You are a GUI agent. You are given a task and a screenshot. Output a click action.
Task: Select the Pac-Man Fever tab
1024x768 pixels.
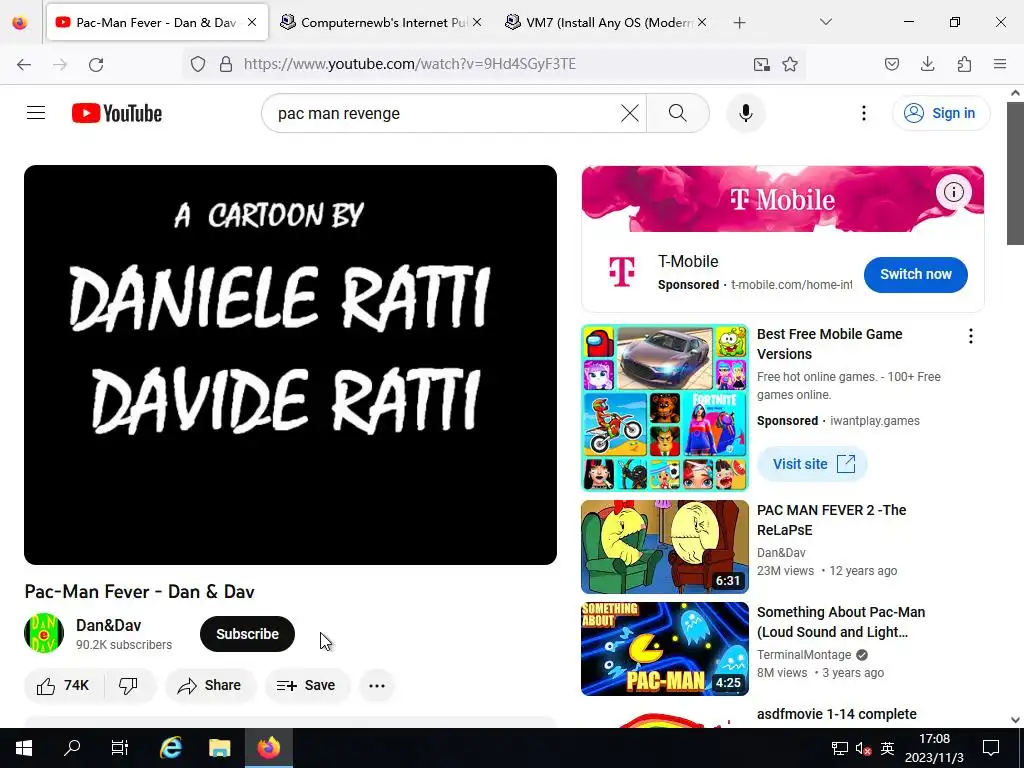click(157, 22)
